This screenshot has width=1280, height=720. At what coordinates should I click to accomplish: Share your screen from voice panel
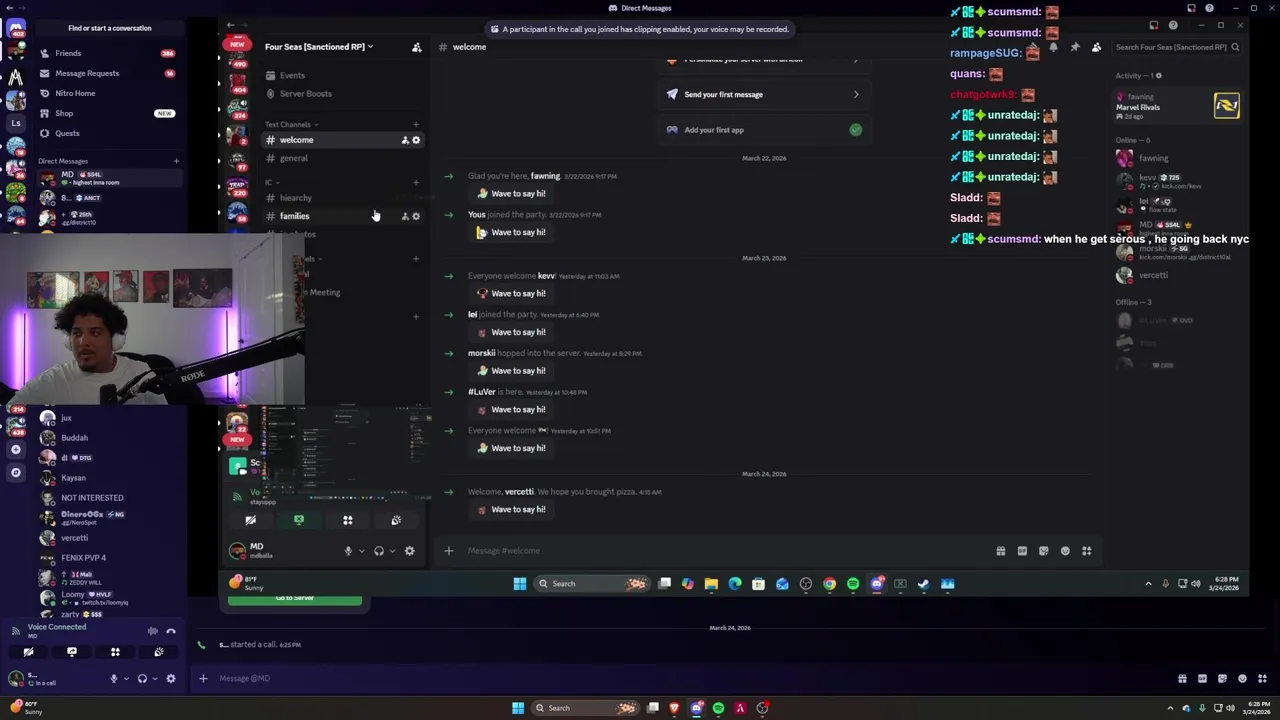coord(72,652)
